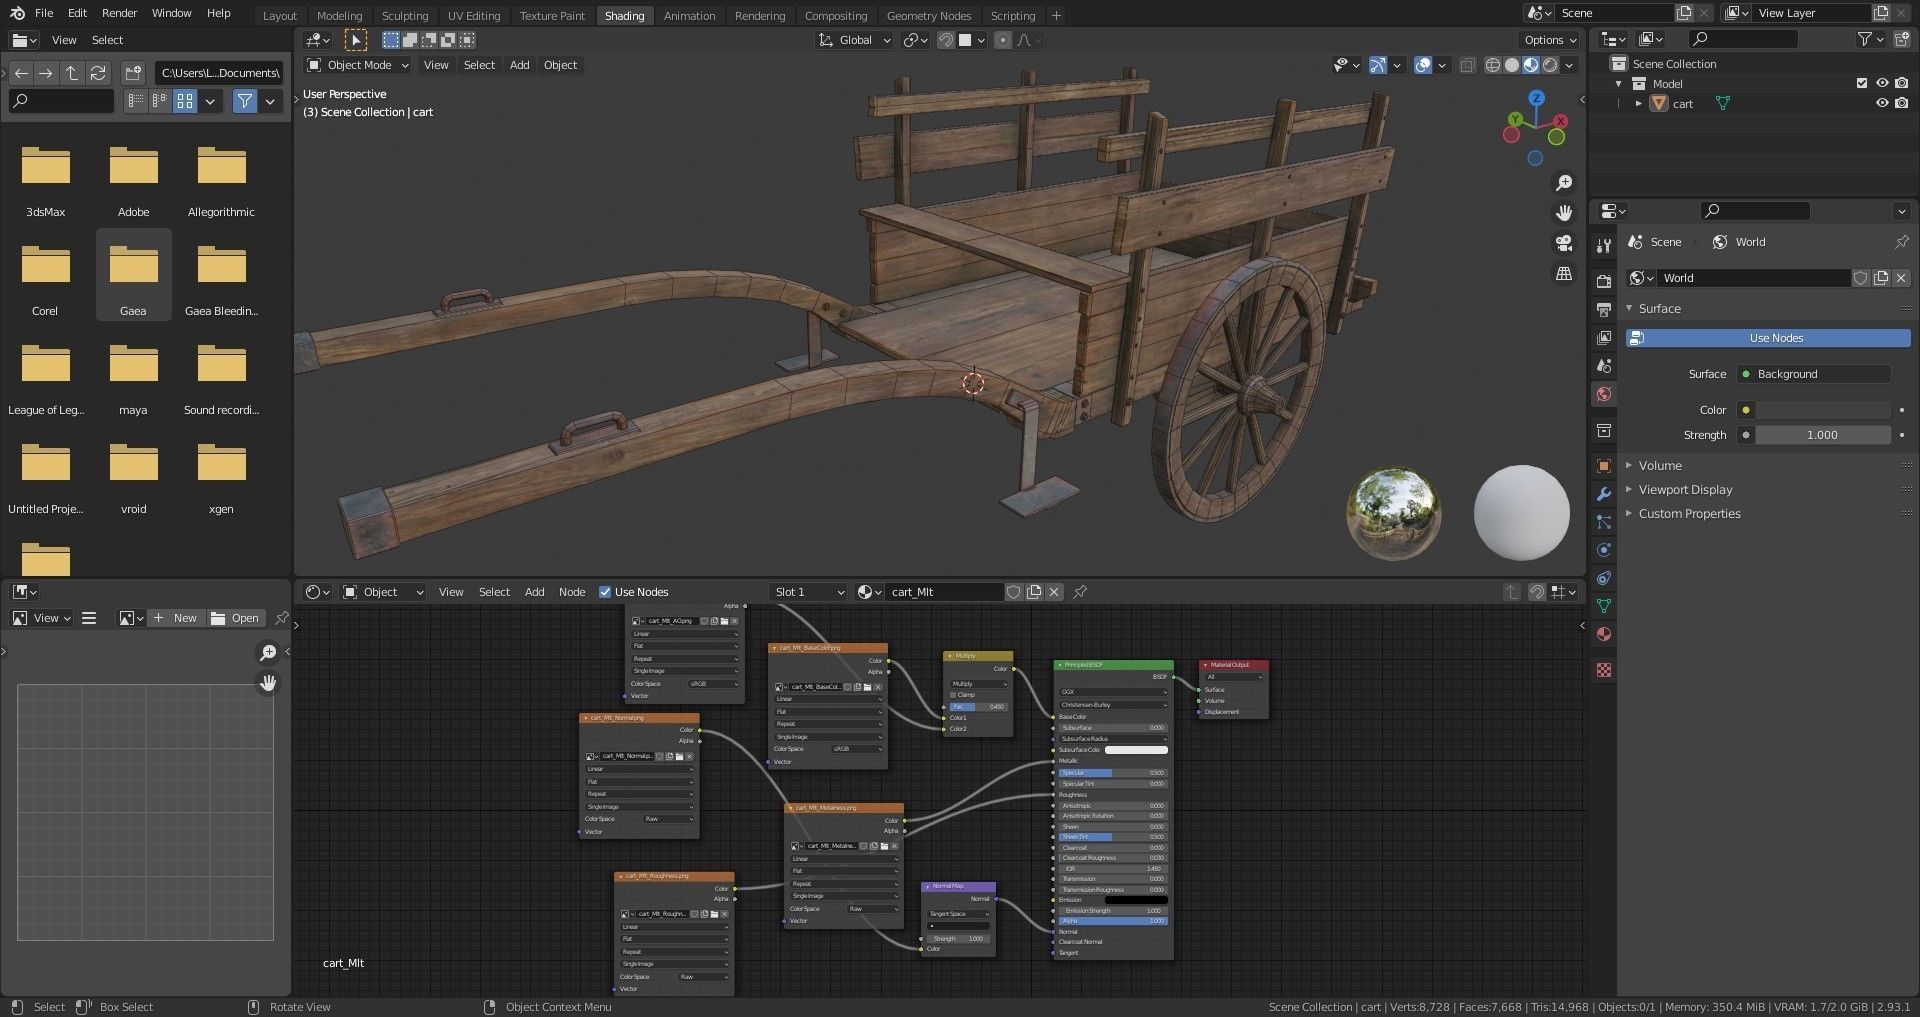This screenshot has width=1920, height=1017.
Task: Select material preview shading mode
Action: (x=1531, y=65)
